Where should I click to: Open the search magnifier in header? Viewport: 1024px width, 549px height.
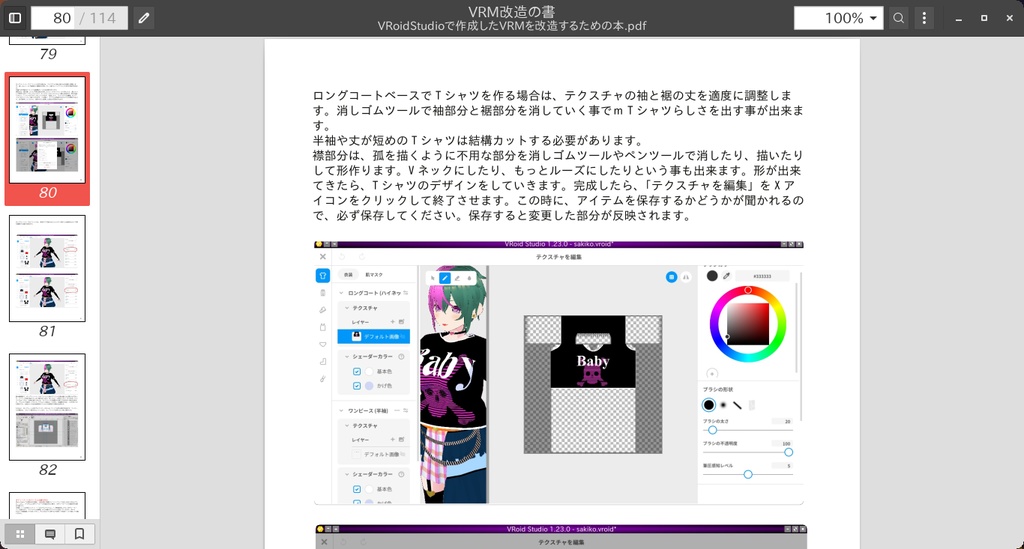pos(899,18)
